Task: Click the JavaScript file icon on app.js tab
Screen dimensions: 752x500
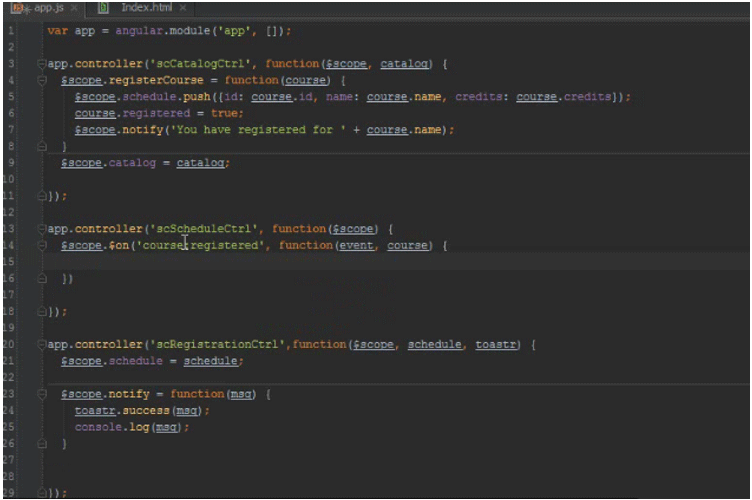Action: coord(17,8)
